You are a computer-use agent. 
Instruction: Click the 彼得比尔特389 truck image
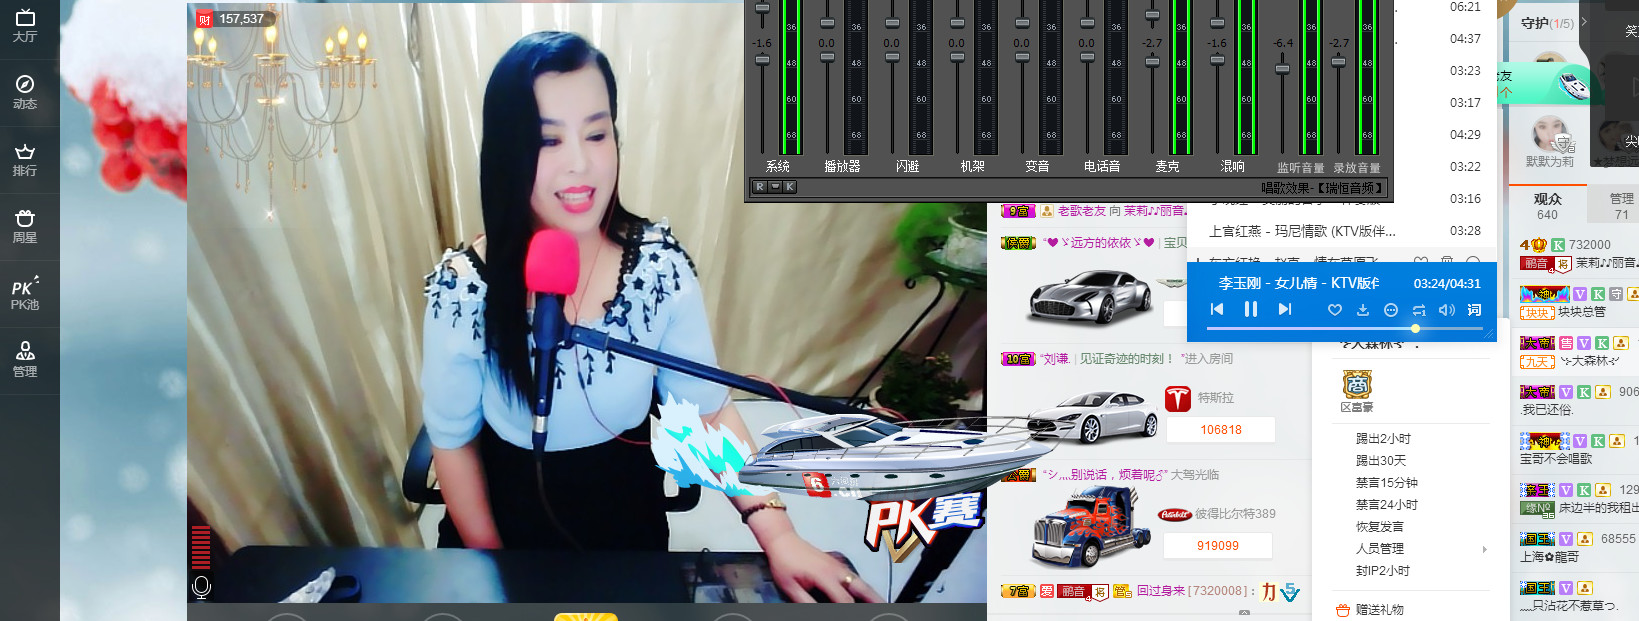pos(1092,528)
